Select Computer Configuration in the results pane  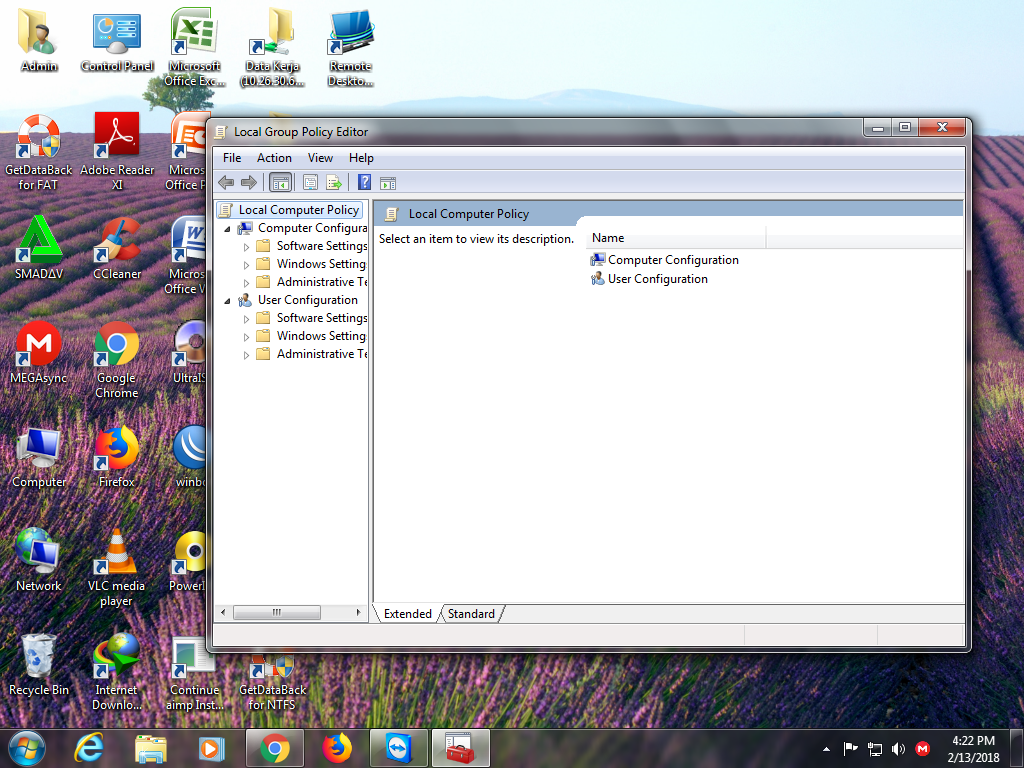point(672,259)
